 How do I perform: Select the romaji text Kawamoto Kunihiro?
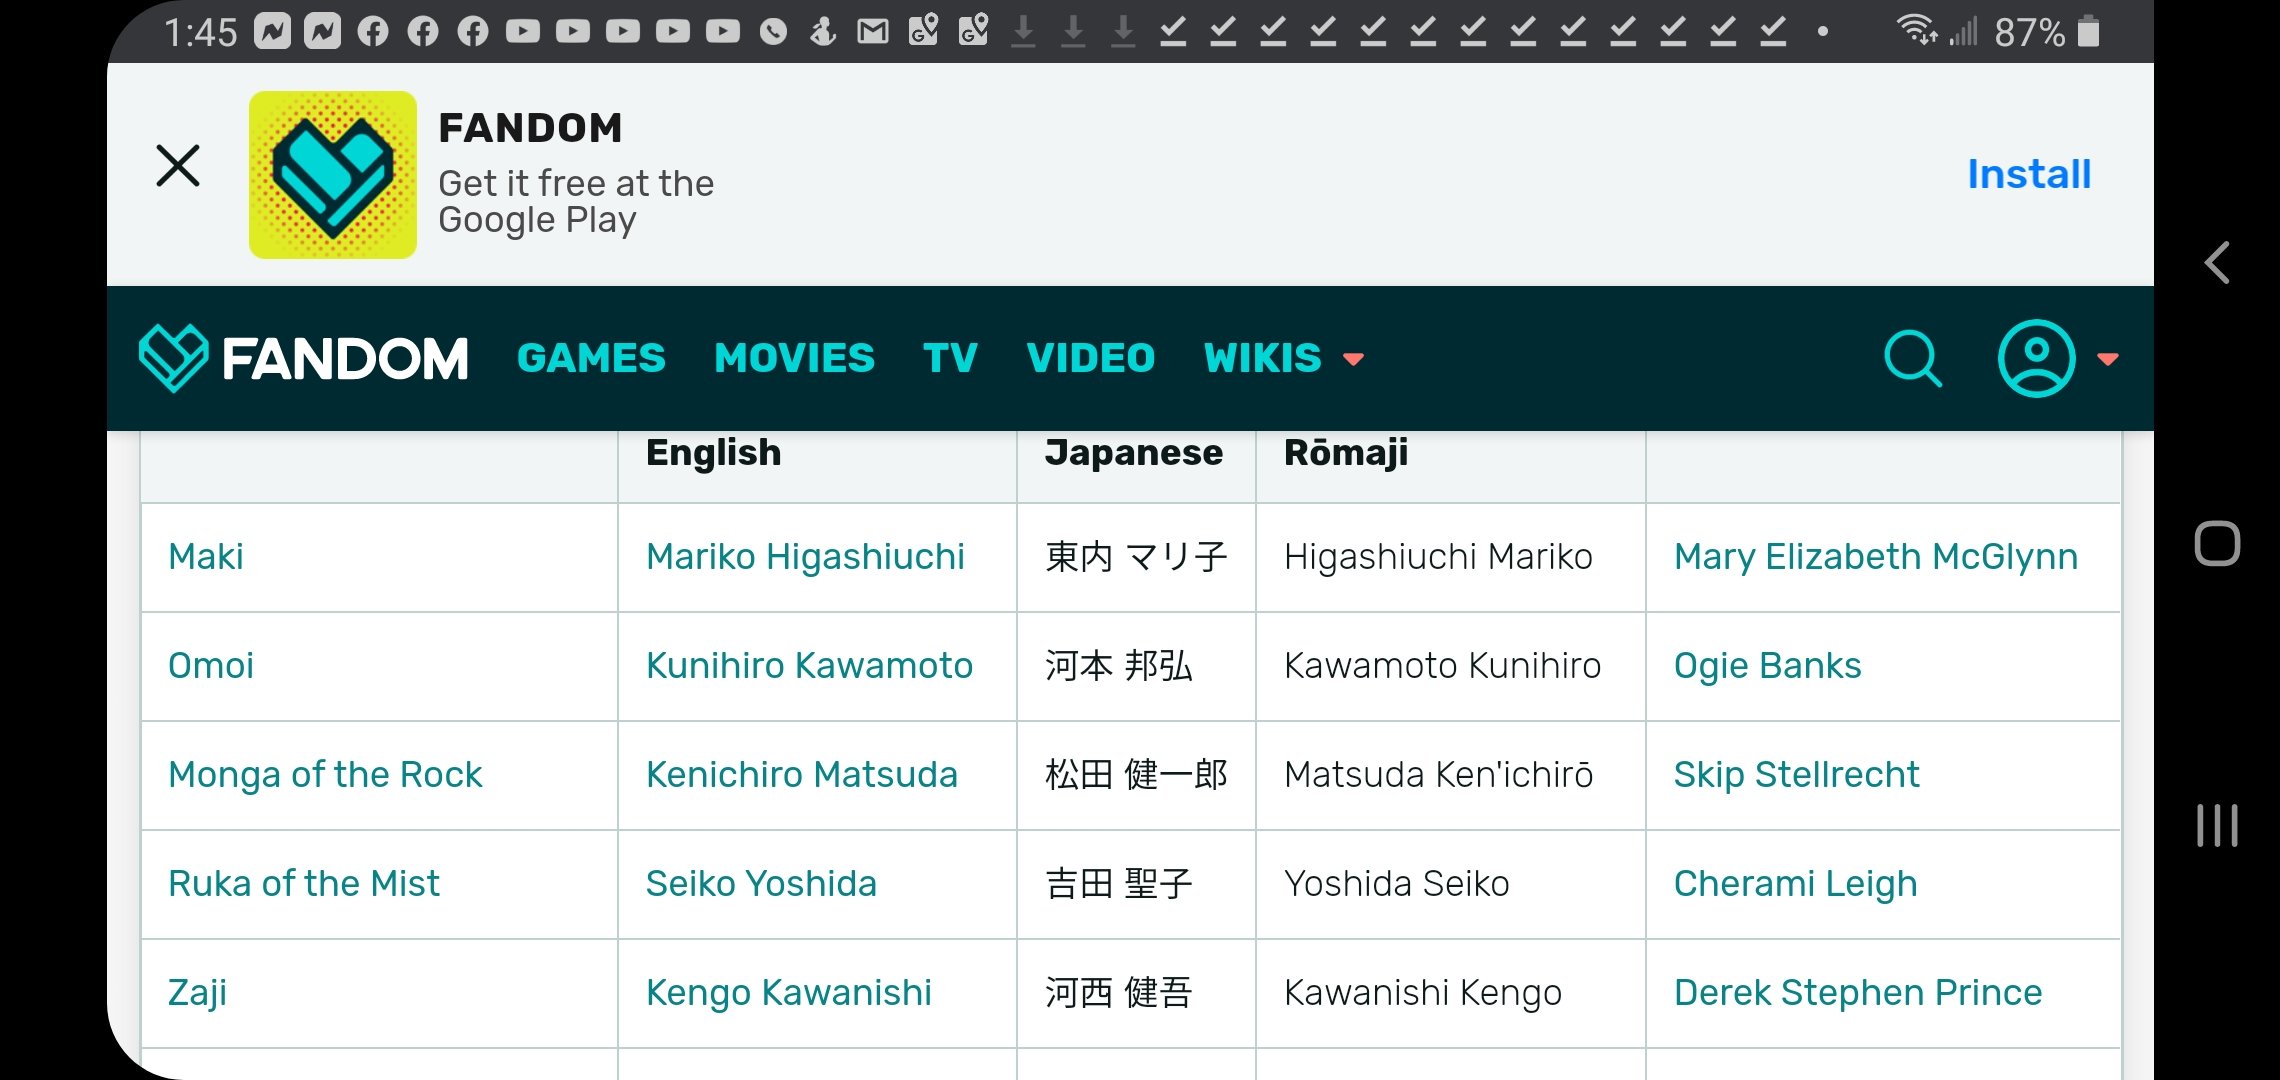pyautogui.click(x=1443, y=665)
